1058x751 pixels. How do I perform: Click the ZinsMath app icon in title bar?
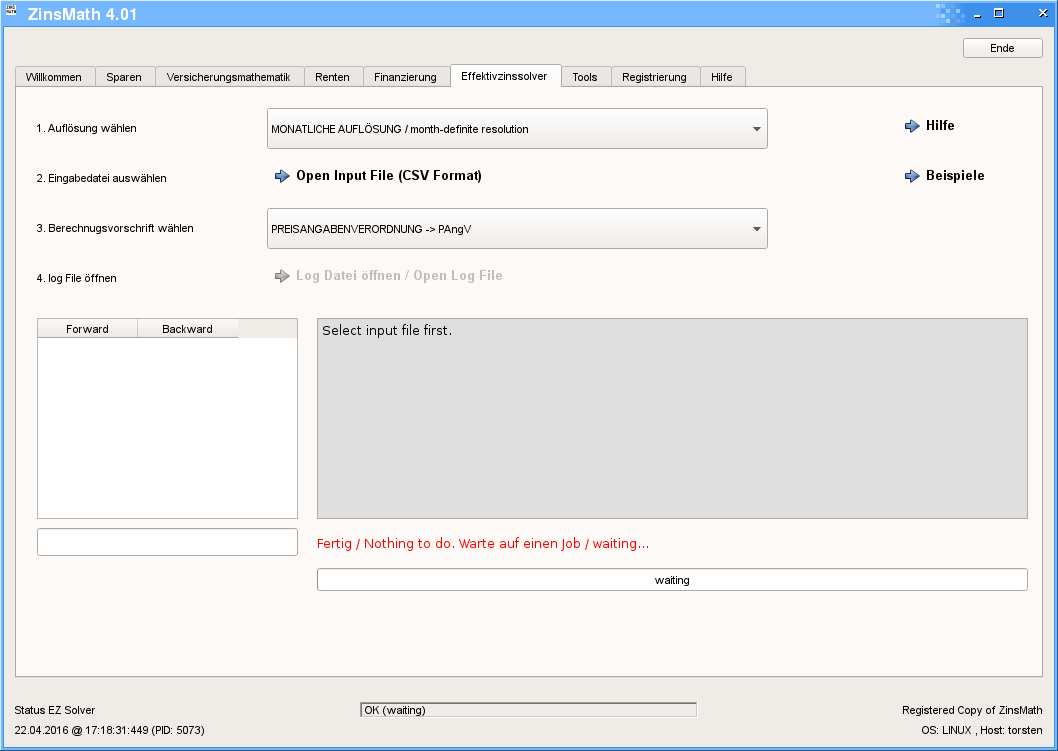click(12, 13)
